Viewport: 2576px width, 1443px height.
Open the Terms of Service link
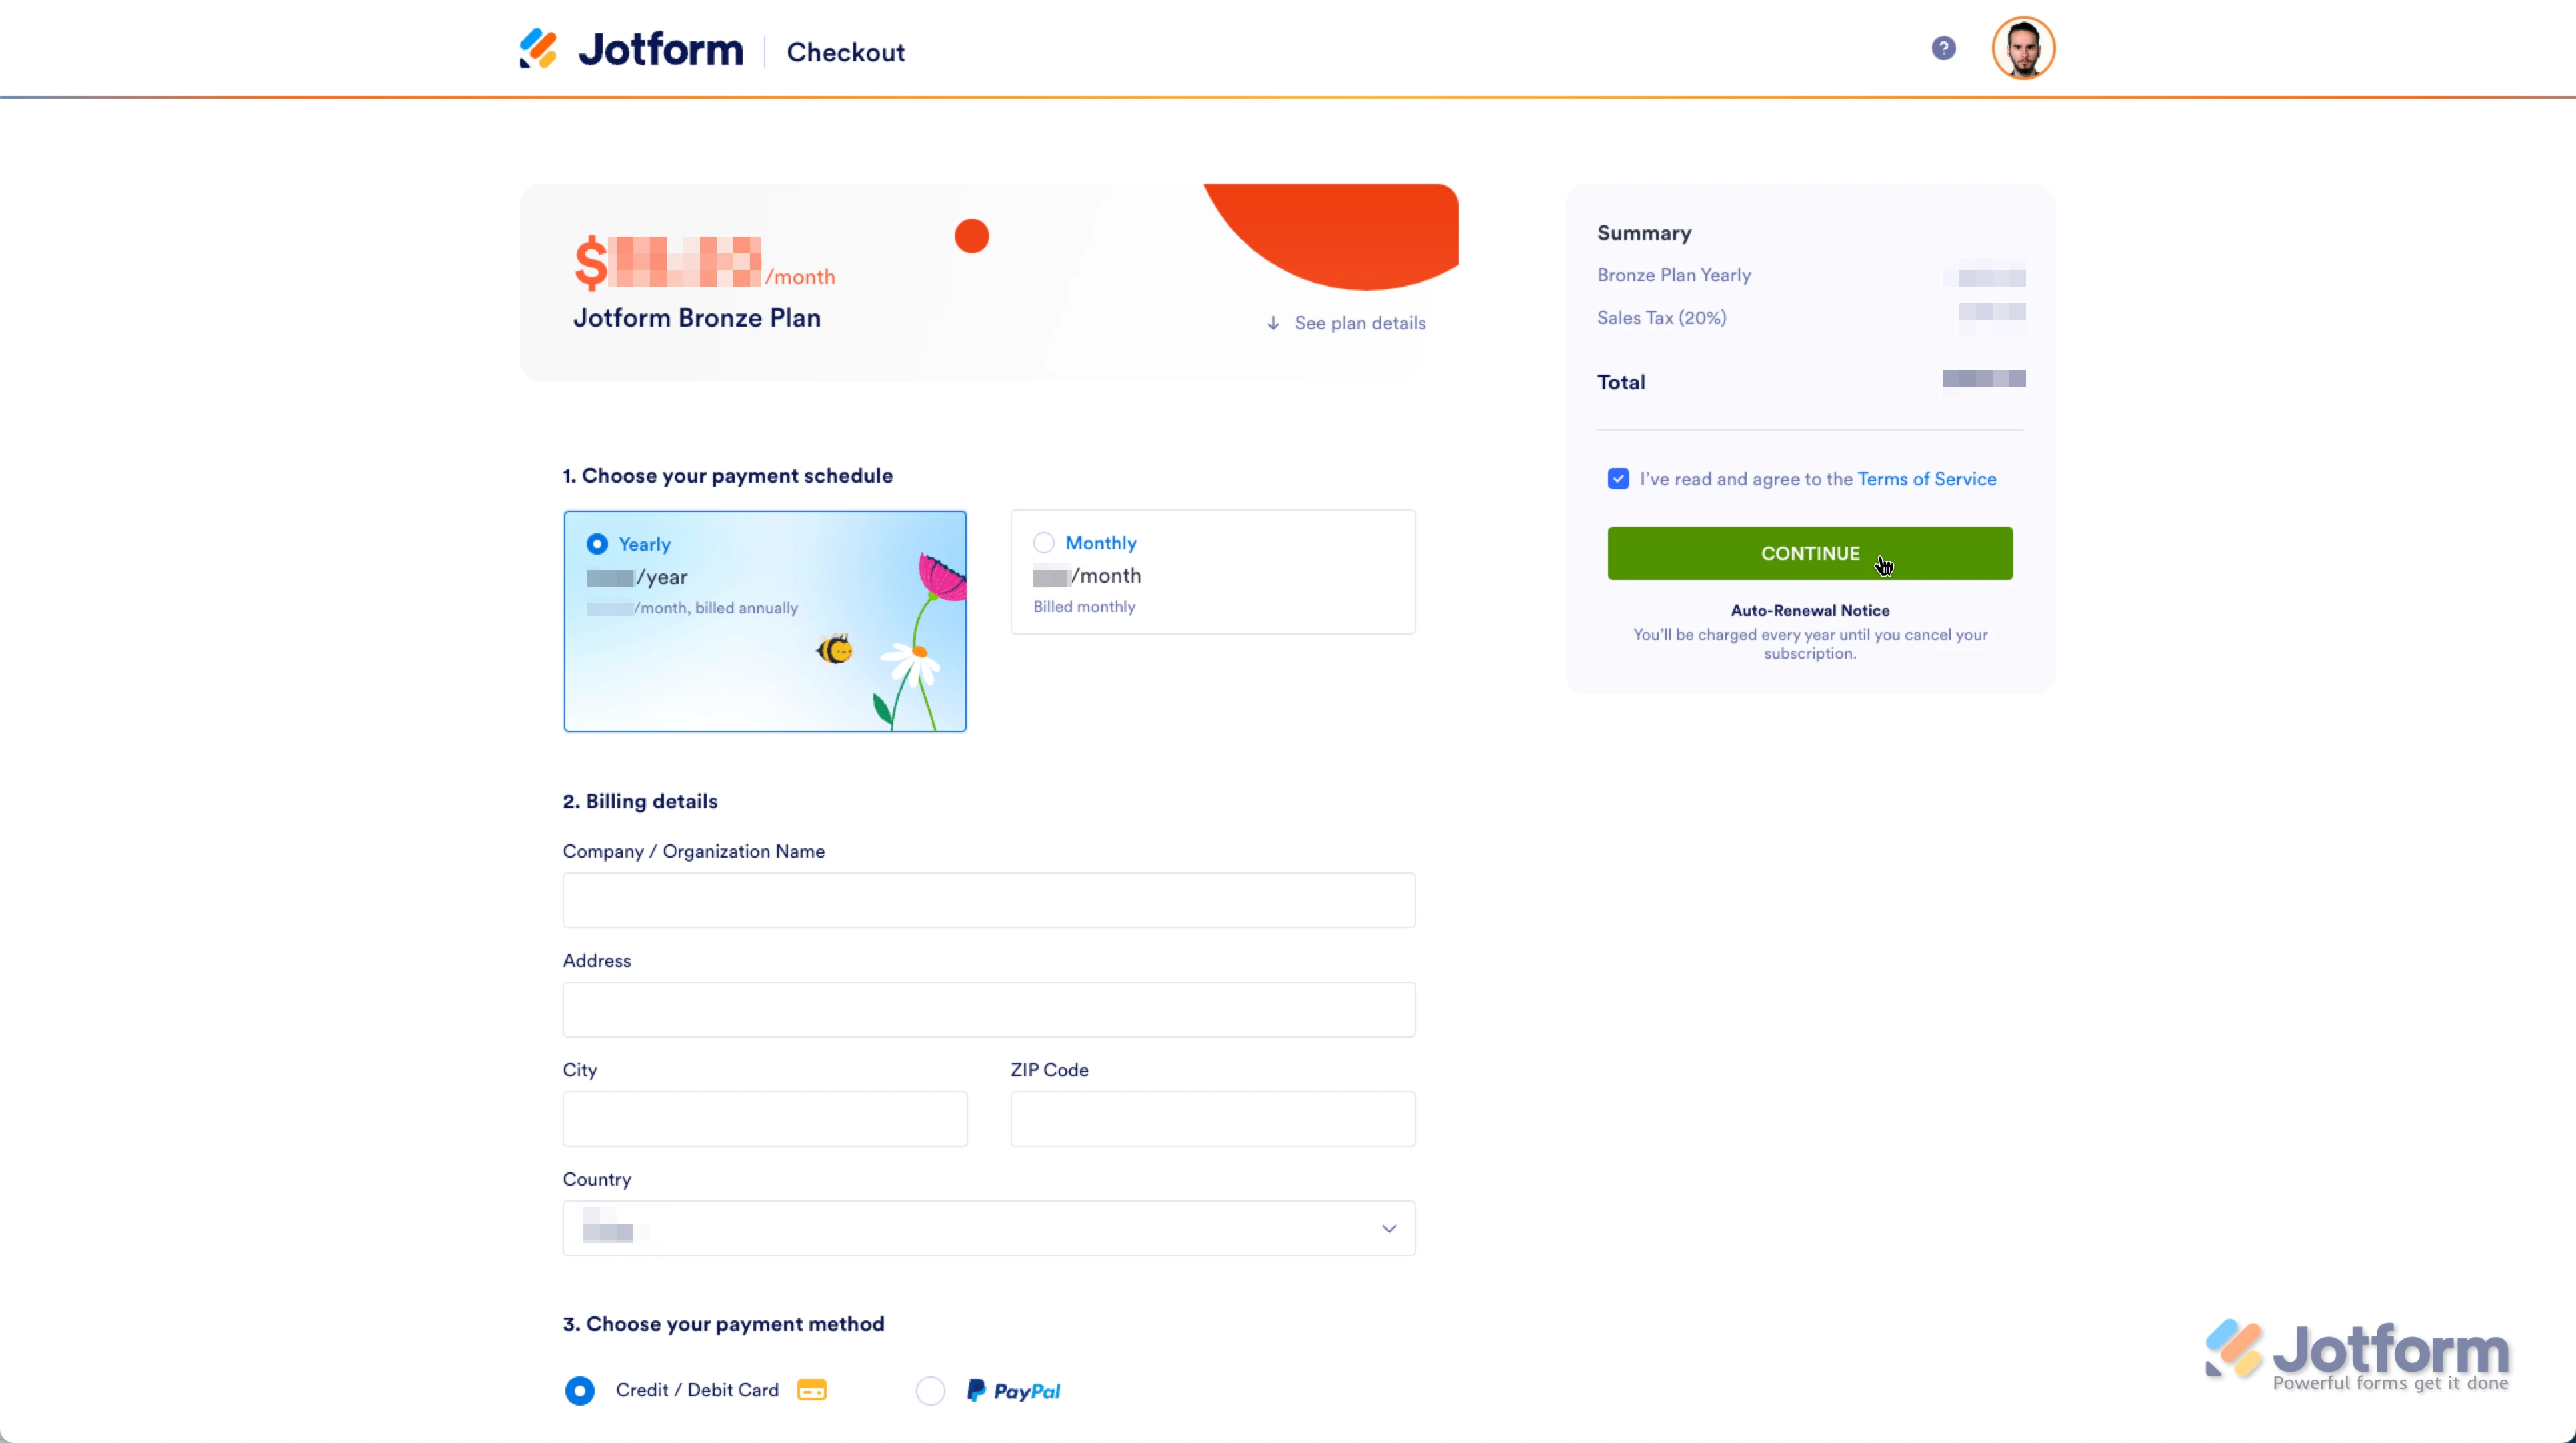point(1927,479)
